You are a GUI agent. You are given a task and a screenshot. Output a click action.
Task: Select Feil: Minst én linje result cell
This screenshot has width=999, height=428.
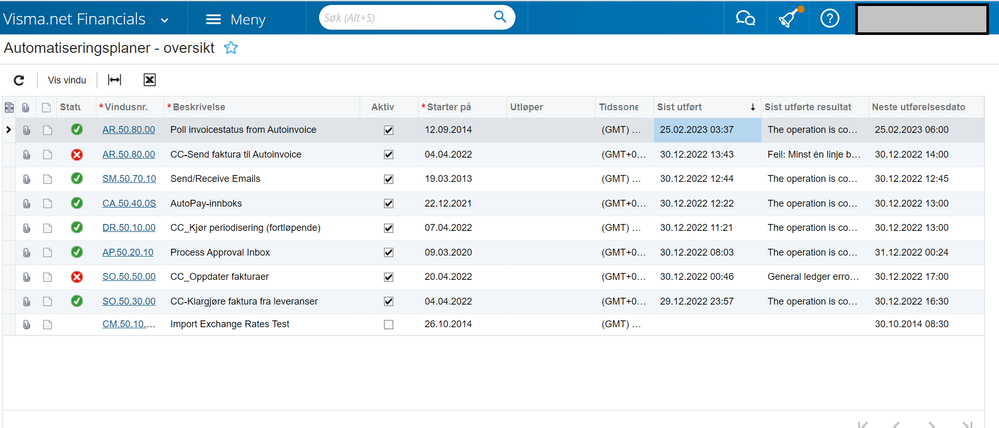point(814,154)
